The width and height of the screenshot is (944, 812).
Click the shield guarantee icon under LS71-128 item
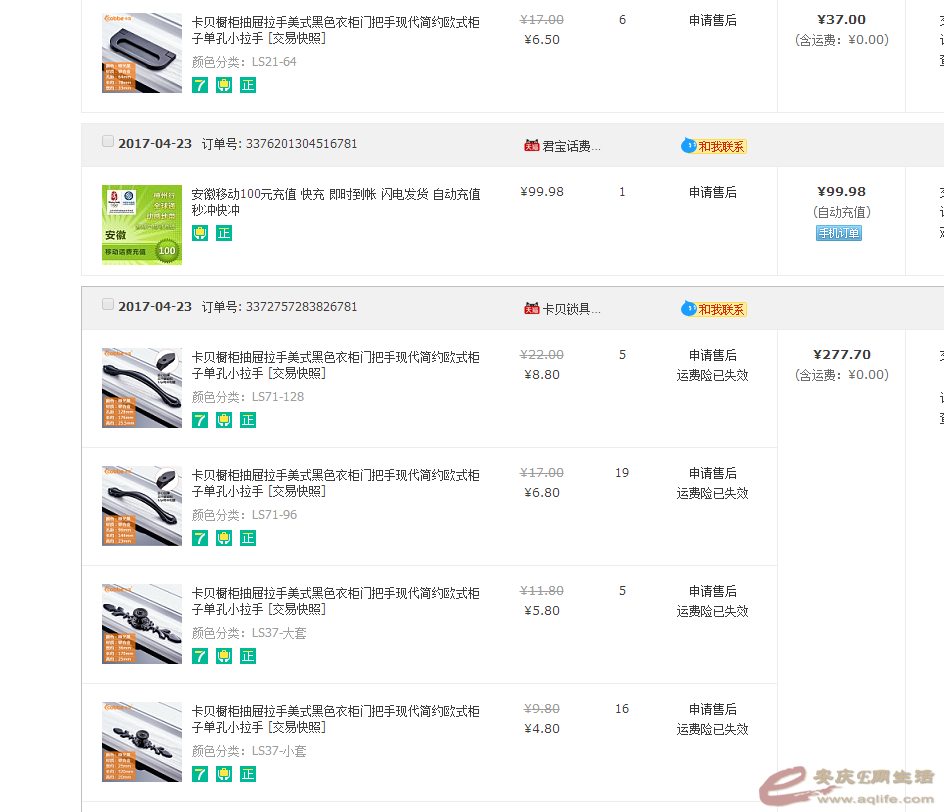point(224,420)
